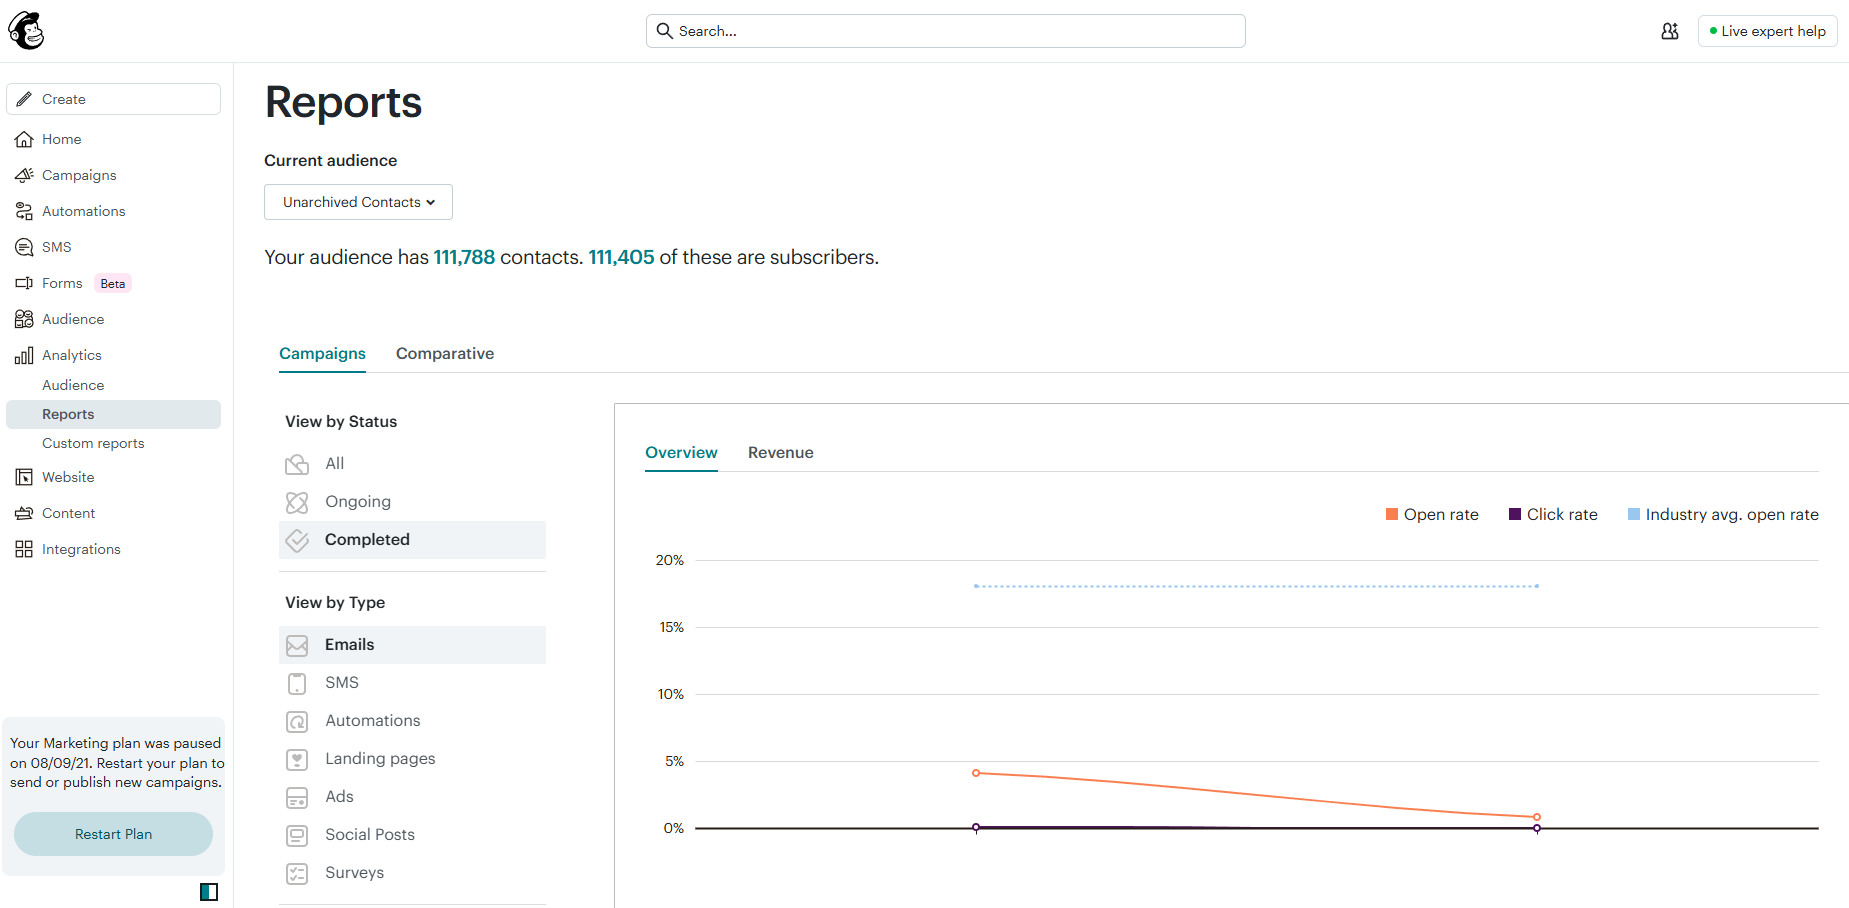Click the SMS phone icon under View by Type
Image resolution: width=1849 pixels, height=908 pixels.
click(x=297, y=683)
